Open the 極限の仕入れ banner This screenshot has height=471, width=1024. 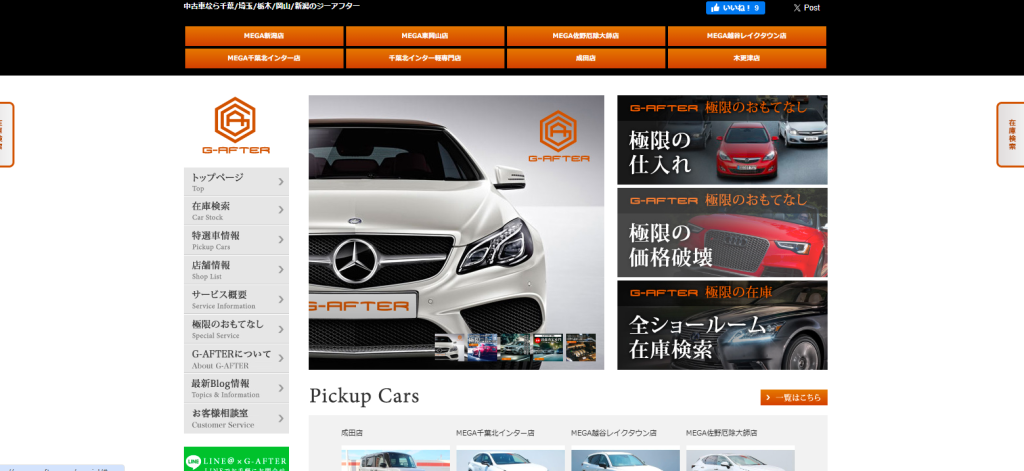(x=722, y=140)
